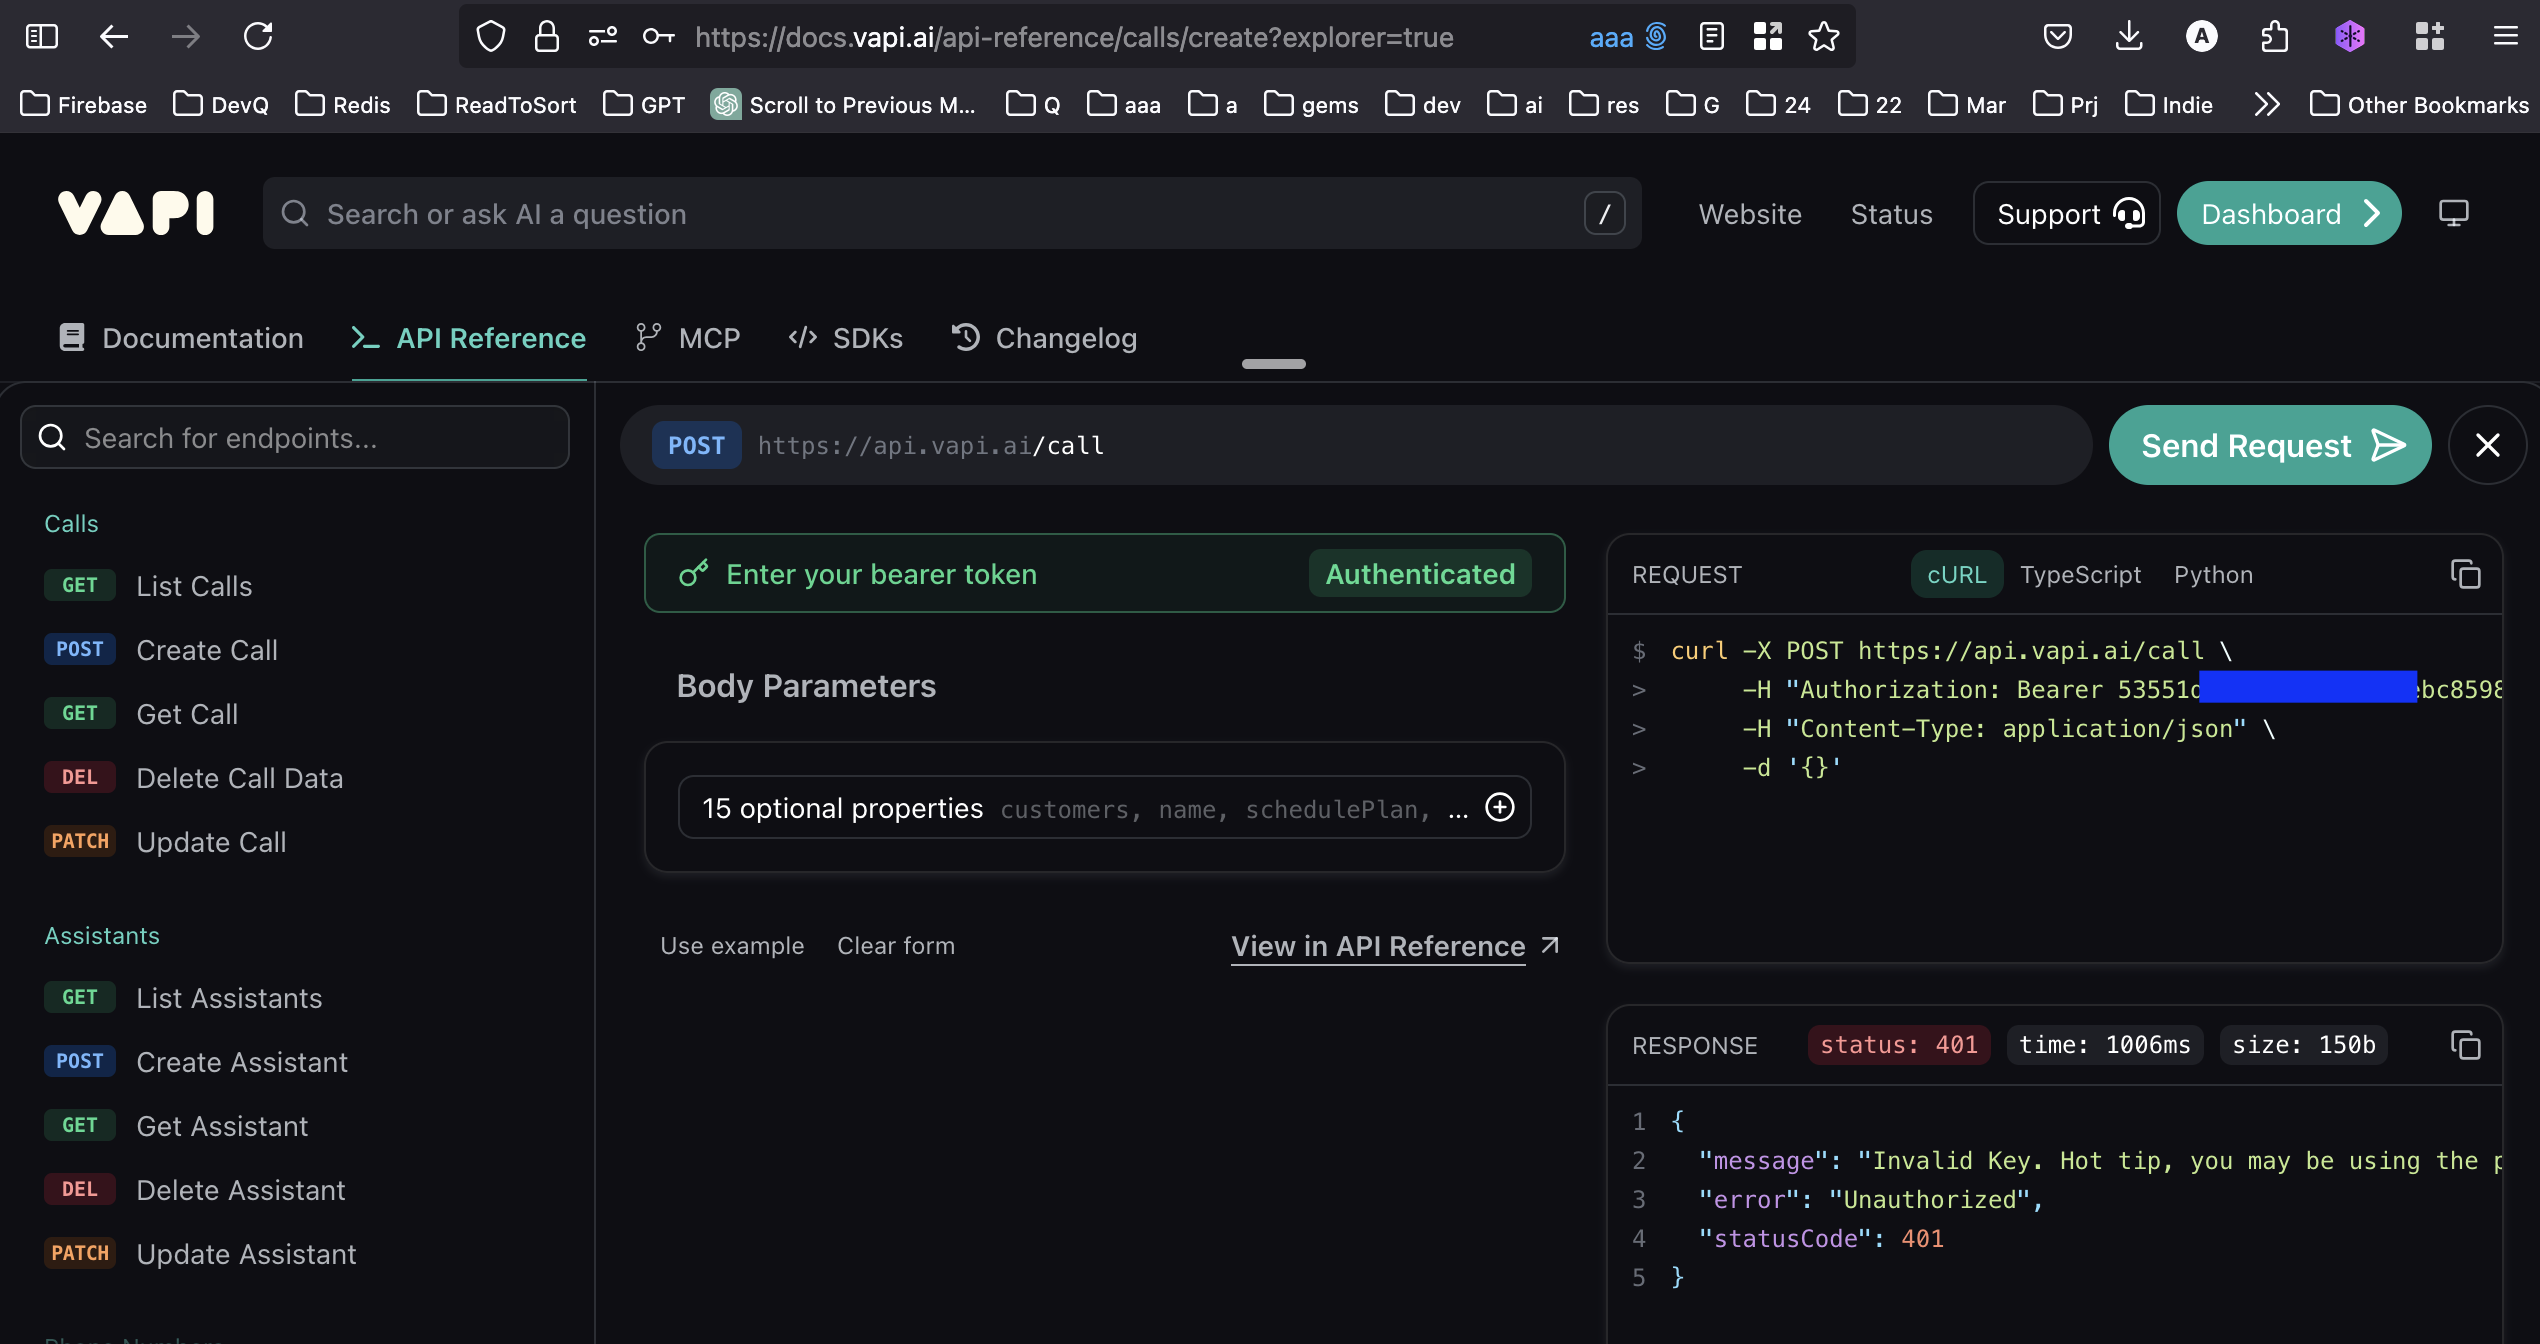Open the extensions puzzle icon
This screenshot has height=1344, width=2540.
point(2274,37)
